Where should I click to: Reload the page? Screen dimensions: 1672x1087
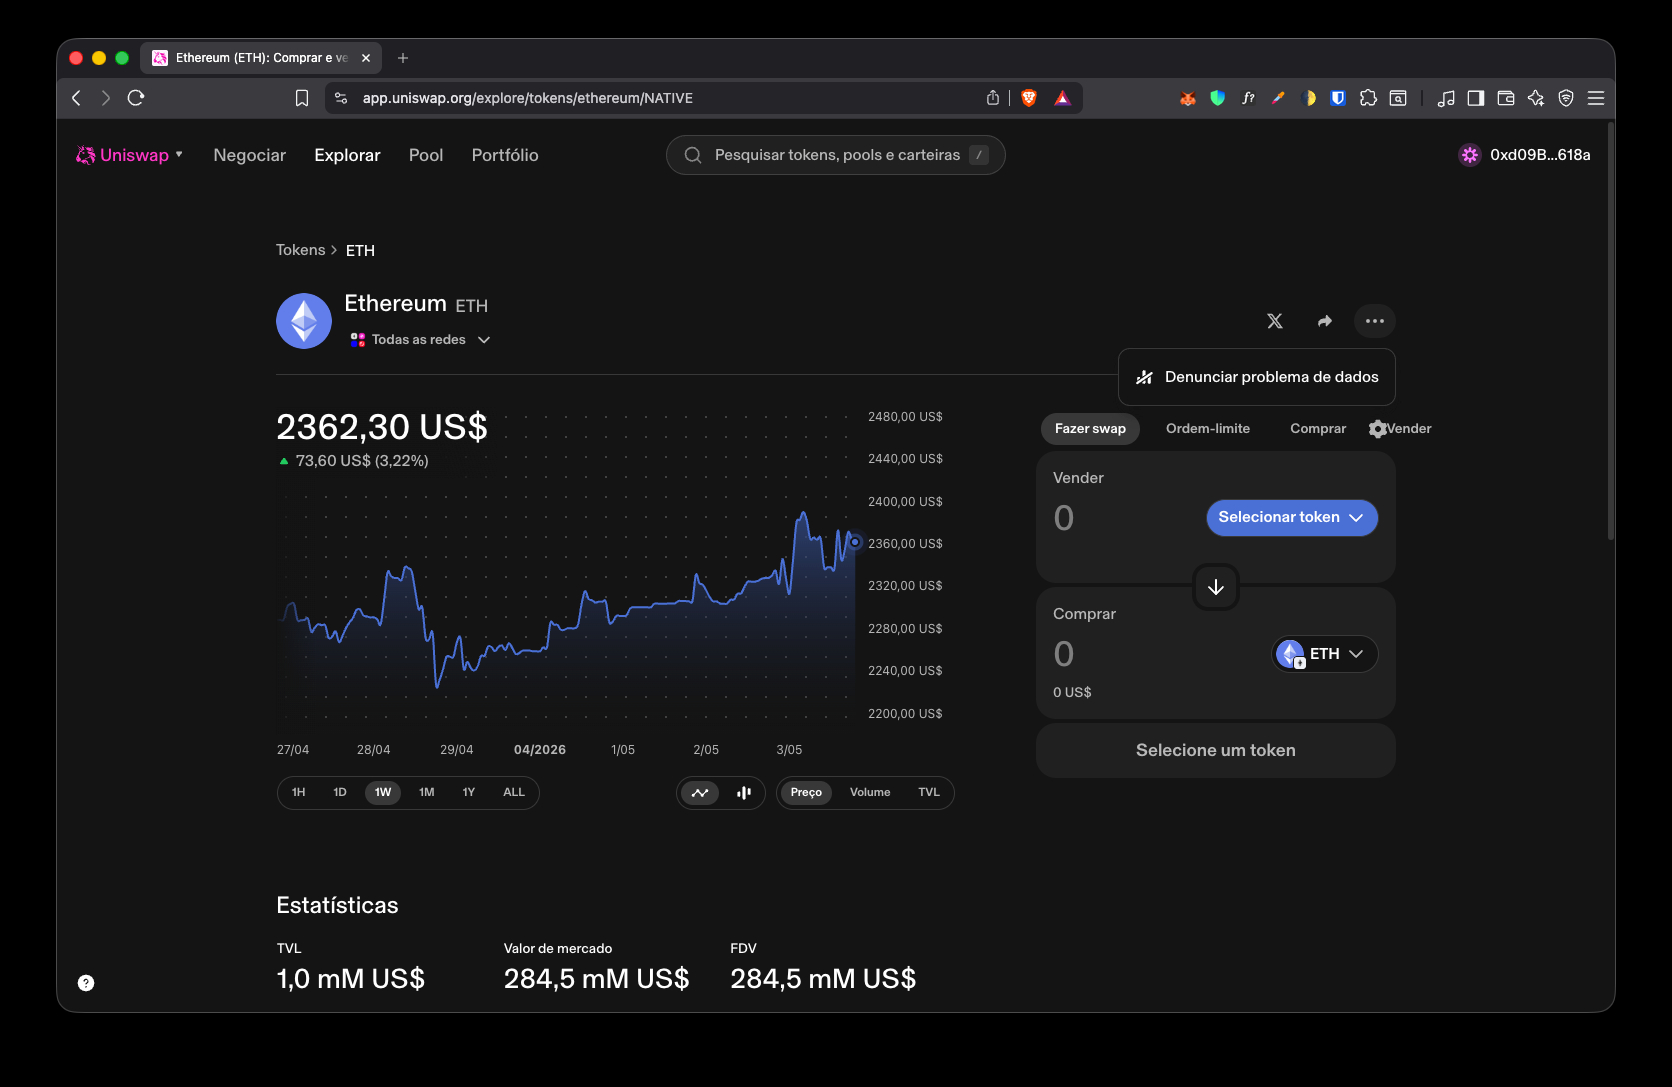[136, 98]
